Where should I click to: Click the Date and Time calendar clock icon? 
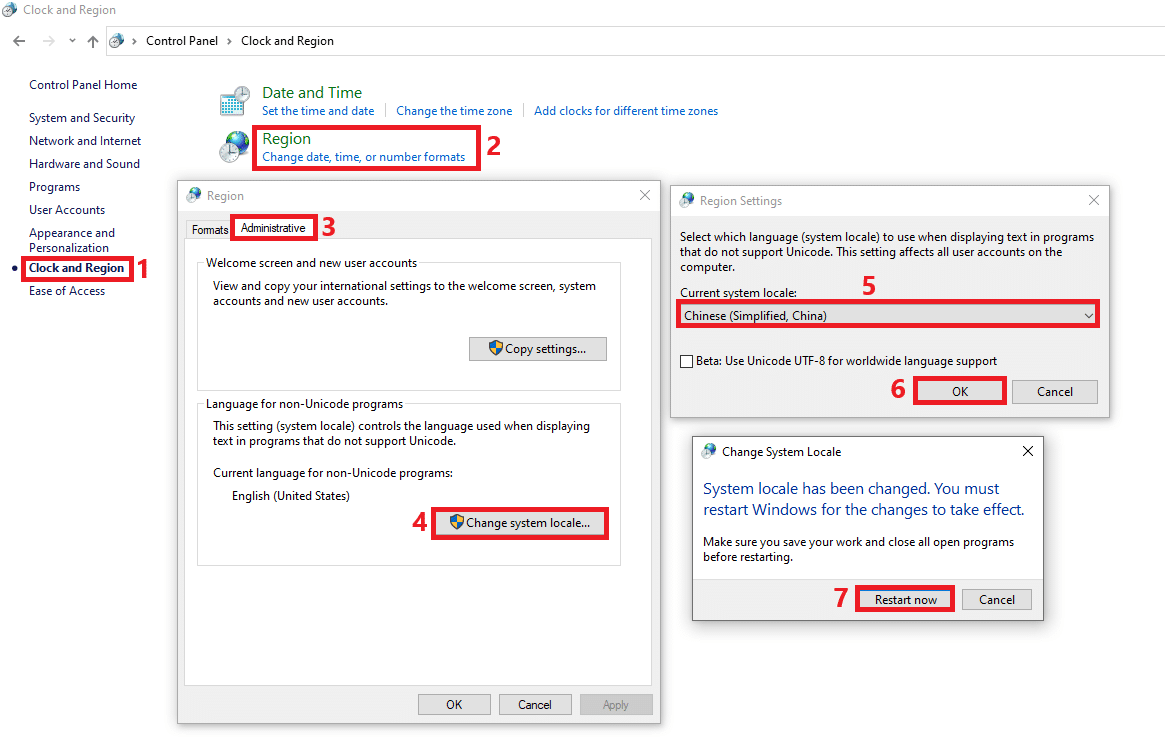click(235, 101)
